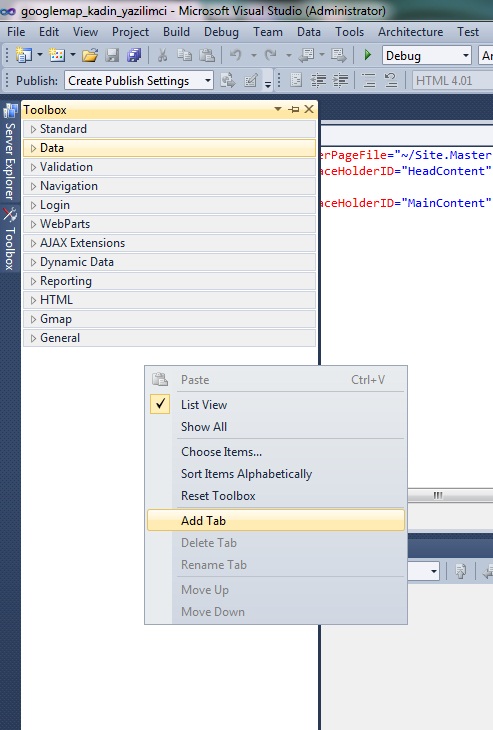Screen dimensions: 493x730
Task: Click the Publish Web icon beside publish settings
Action: click(x=228, y=81)
